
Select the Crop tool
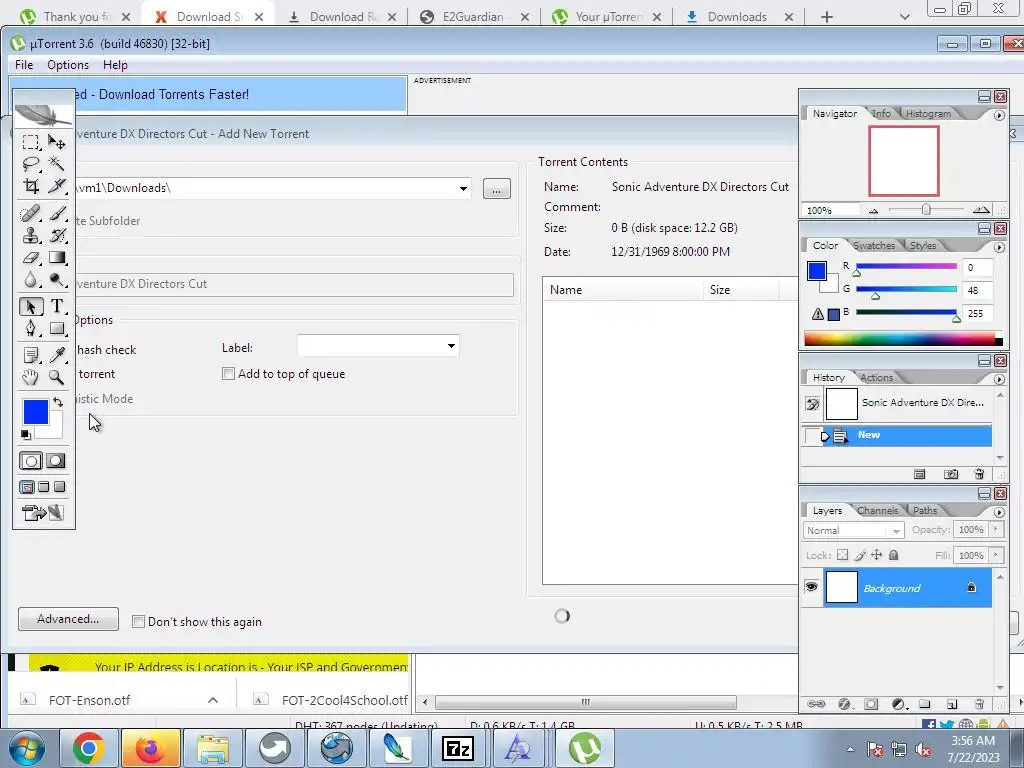tap(30, 186)
